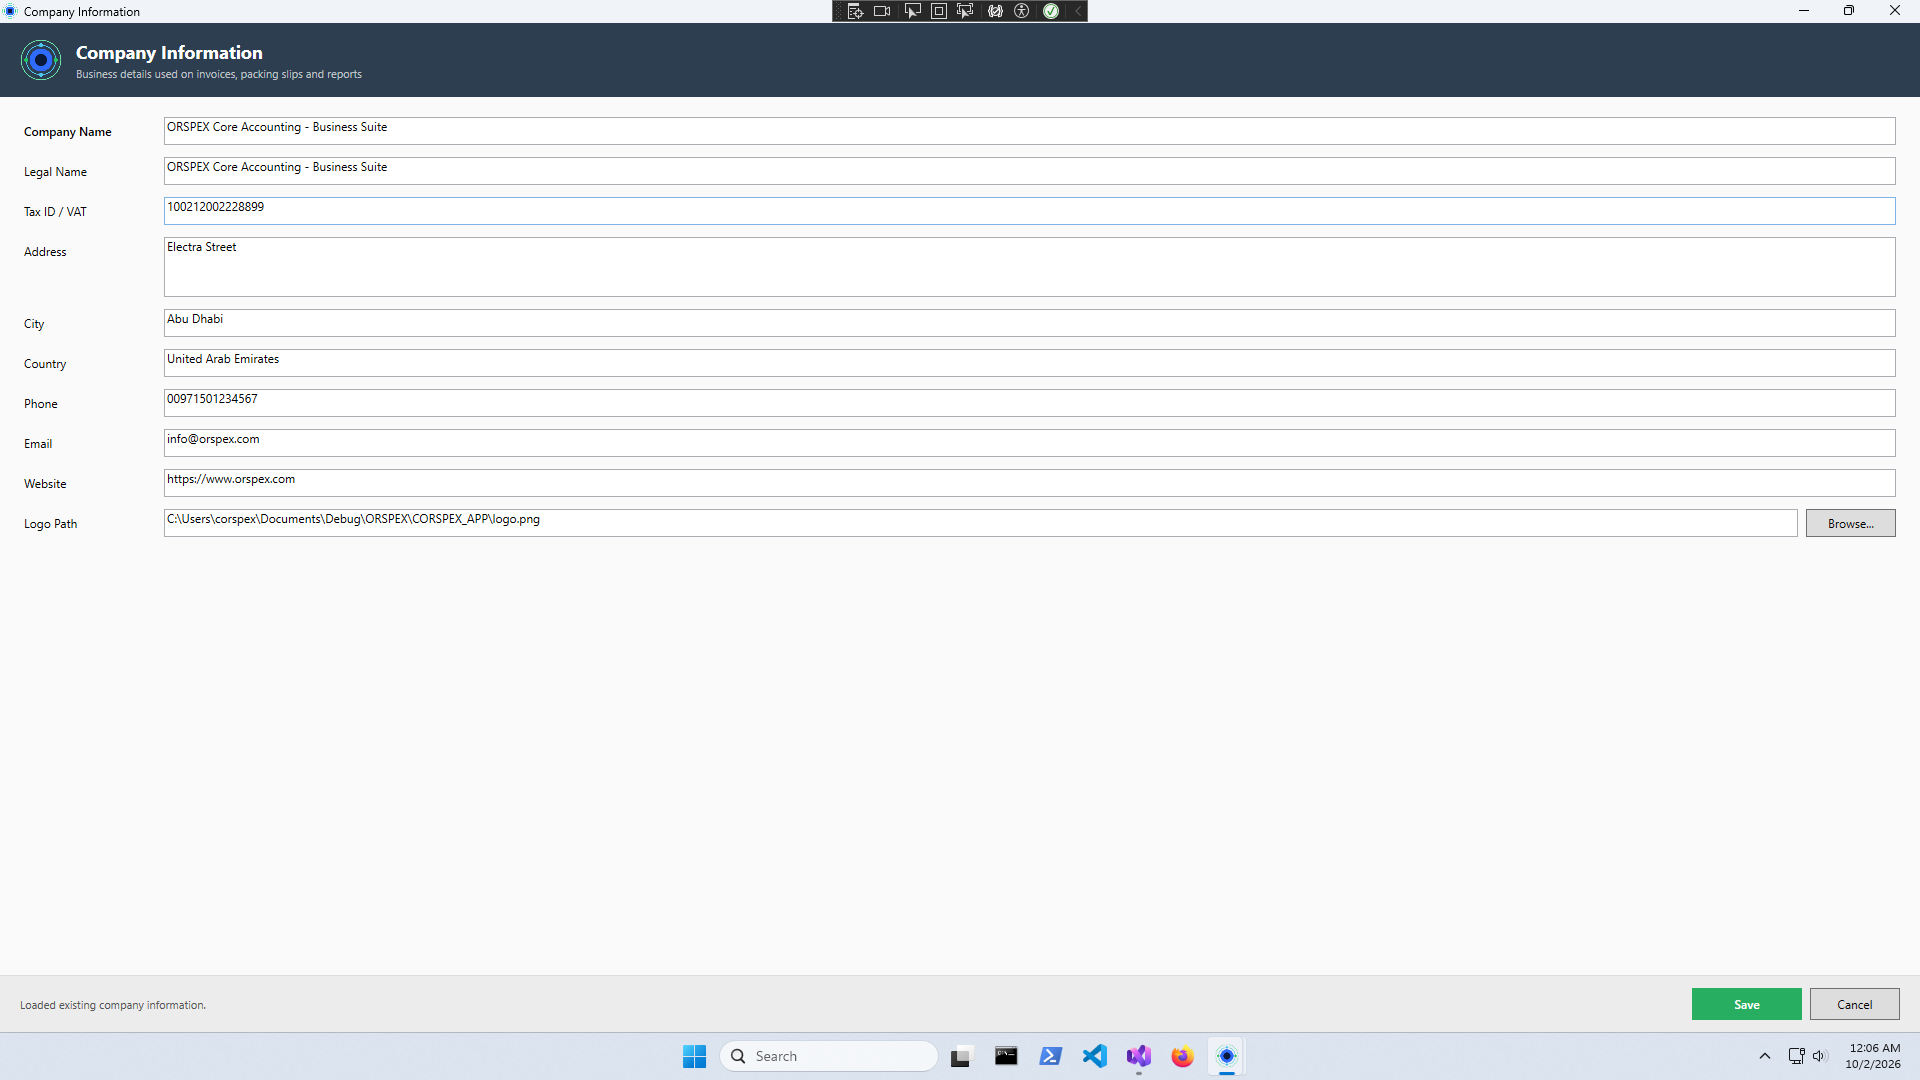
Task: Cancel the company information form
Action: 1854,1004
